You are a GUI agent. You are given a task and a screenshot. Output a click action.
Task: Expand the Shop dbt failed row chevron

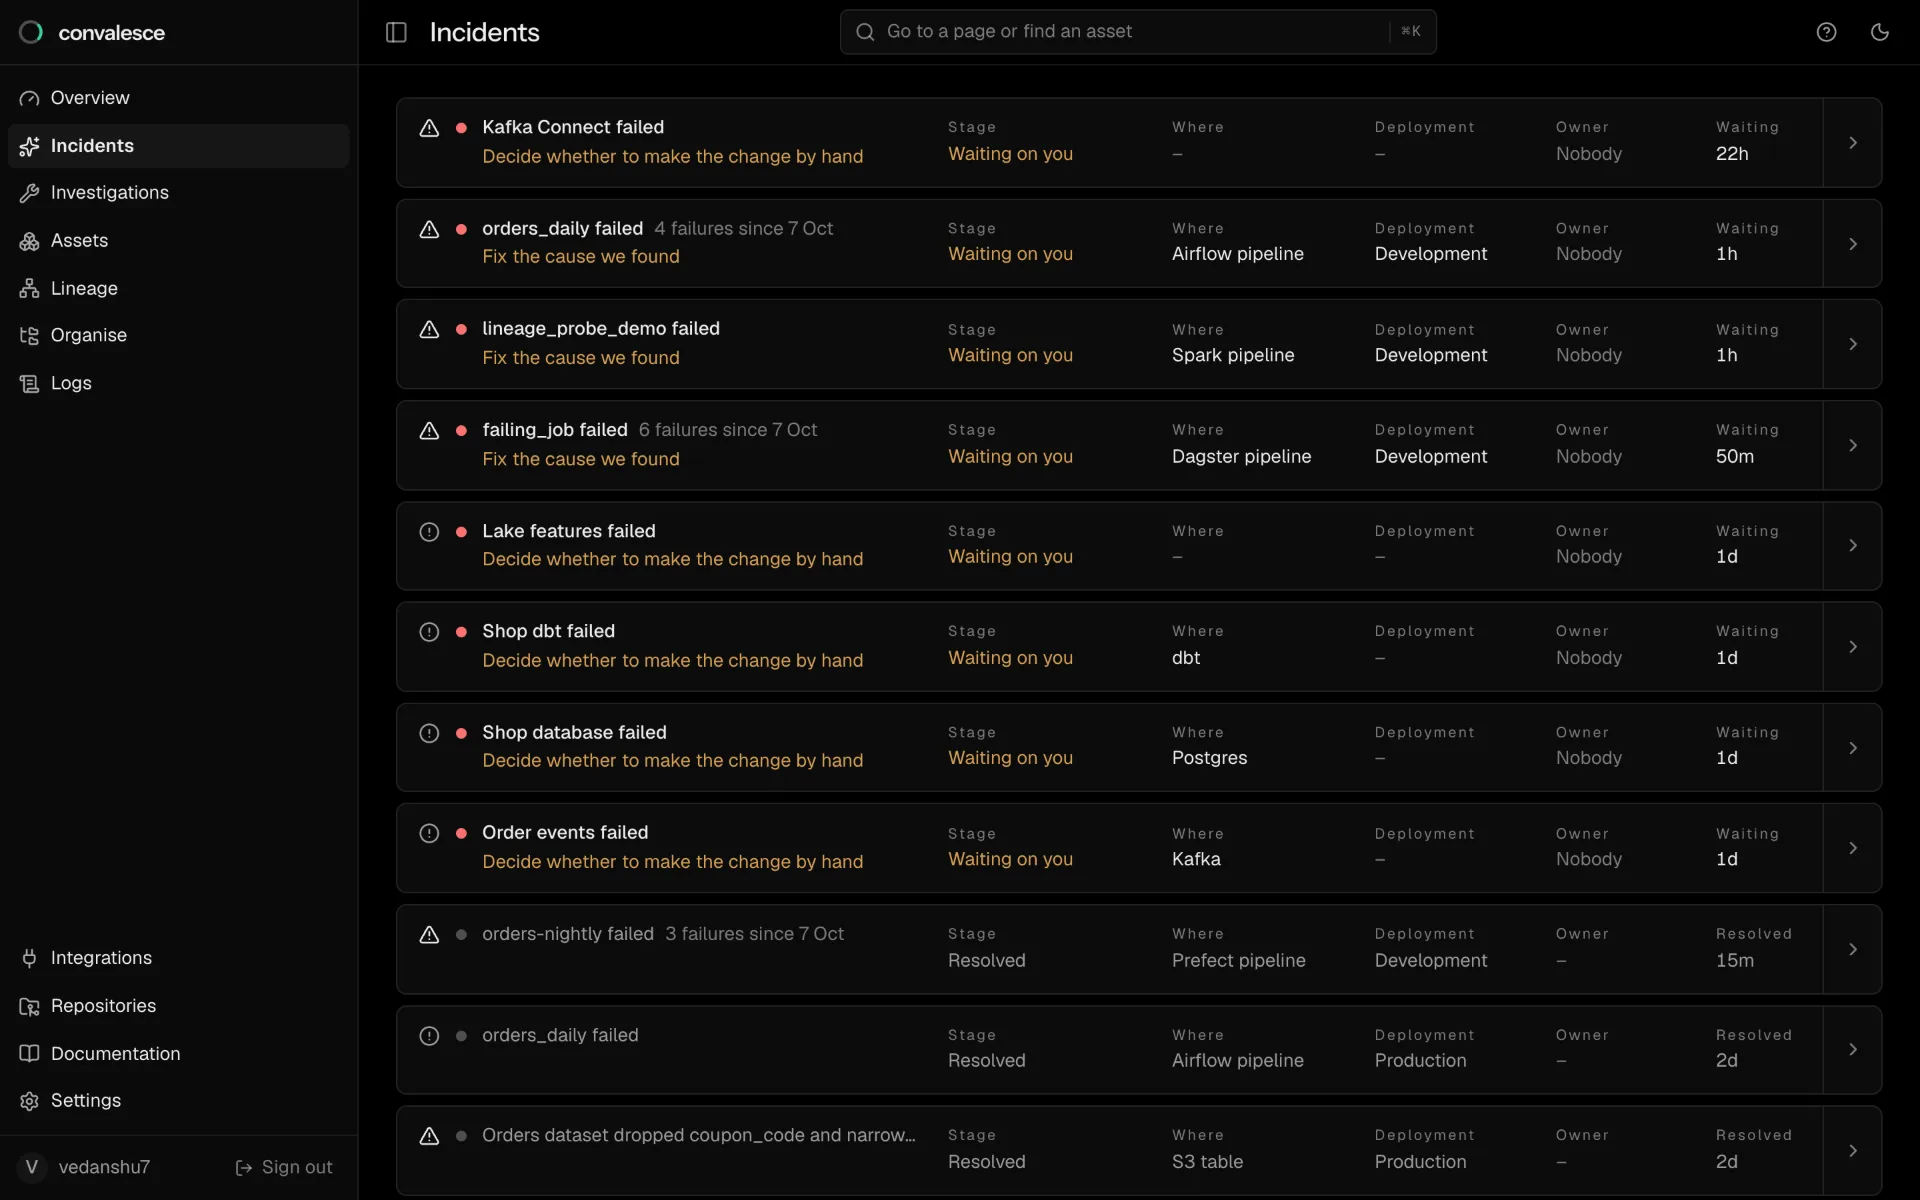coord(1852,647)
